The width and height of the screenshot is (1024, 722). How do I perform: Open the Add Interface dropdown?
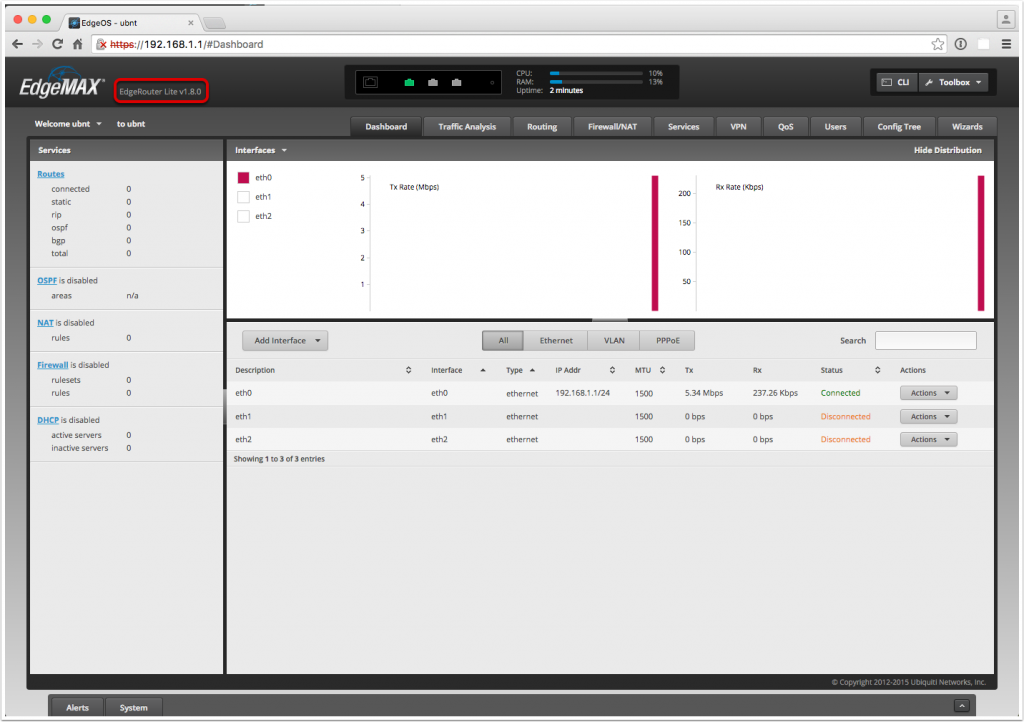tap(285, 341)
